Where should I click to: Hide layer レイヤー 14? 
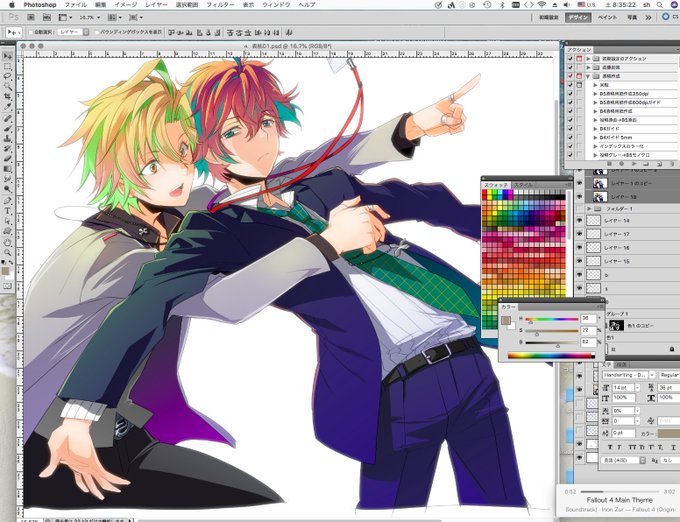[579, 221]
